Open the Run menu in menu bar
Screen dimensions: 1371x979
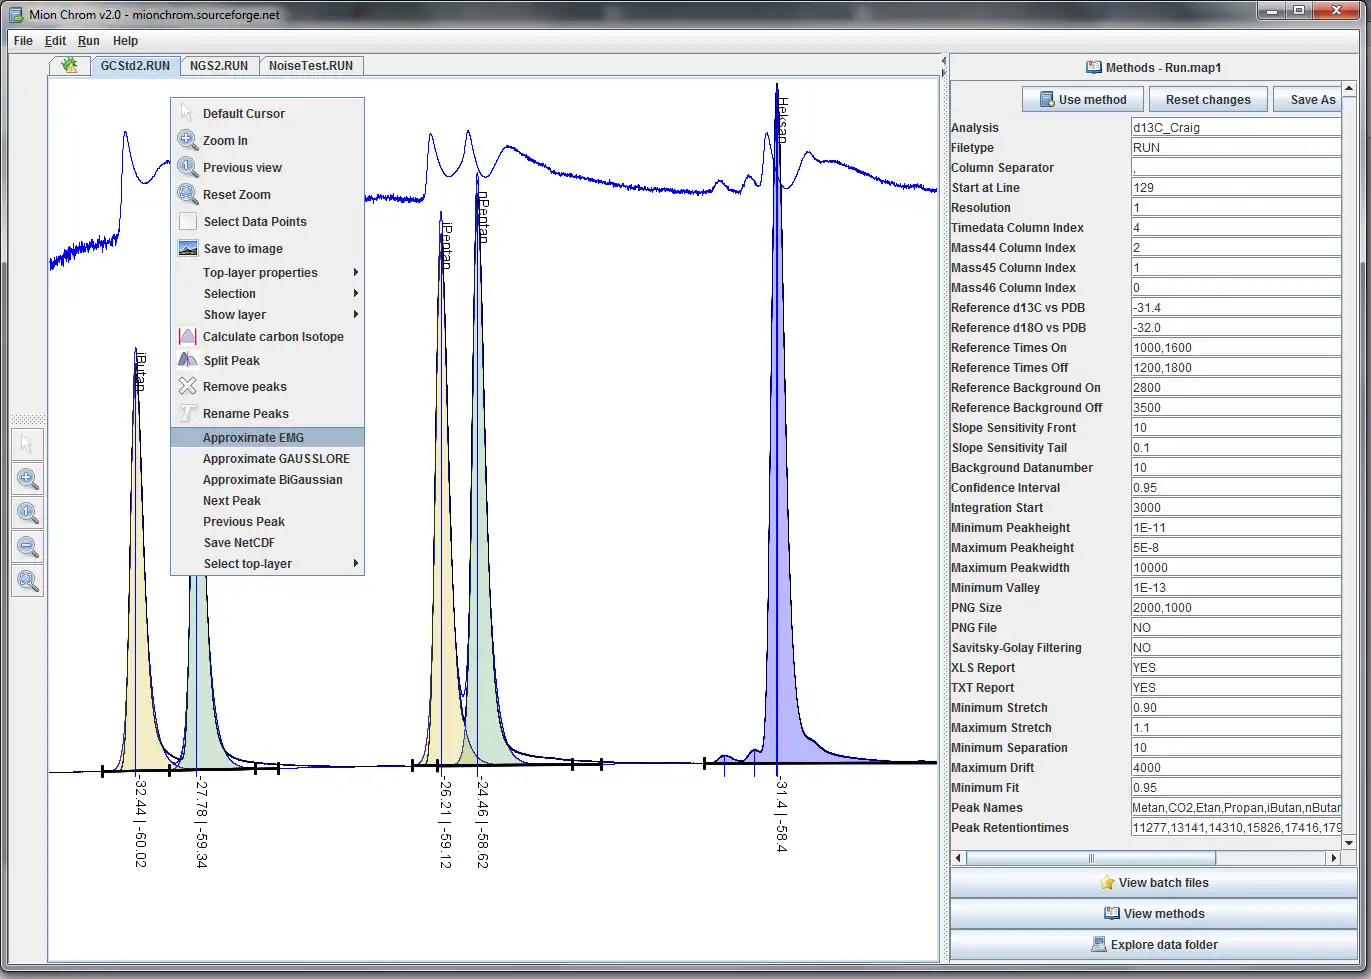point(89,41)
